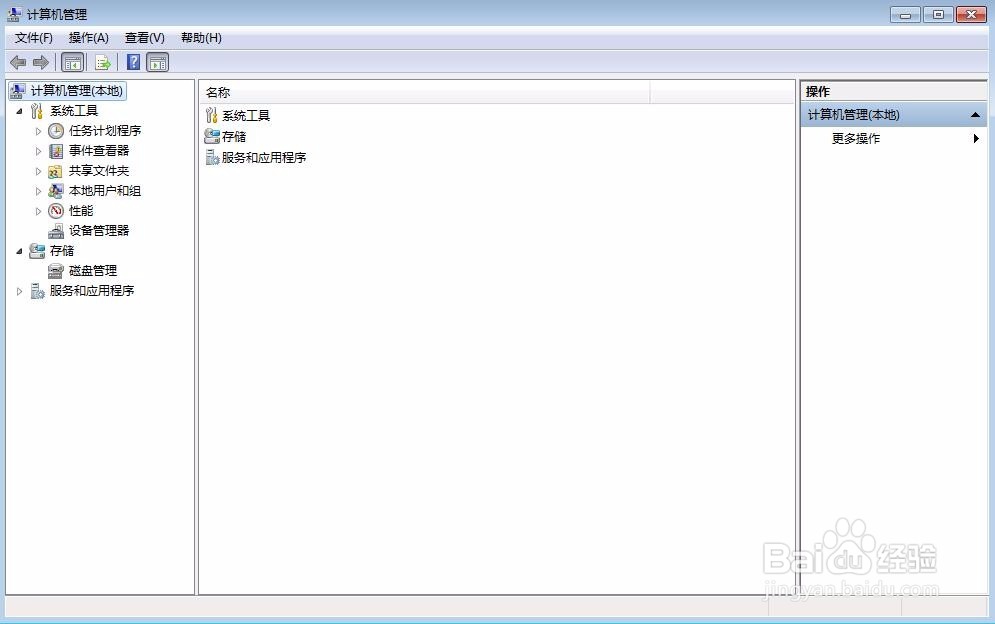Open the 更多操作 submenu arrow
This screenshot has width=995, height=624.
[976, 138]
